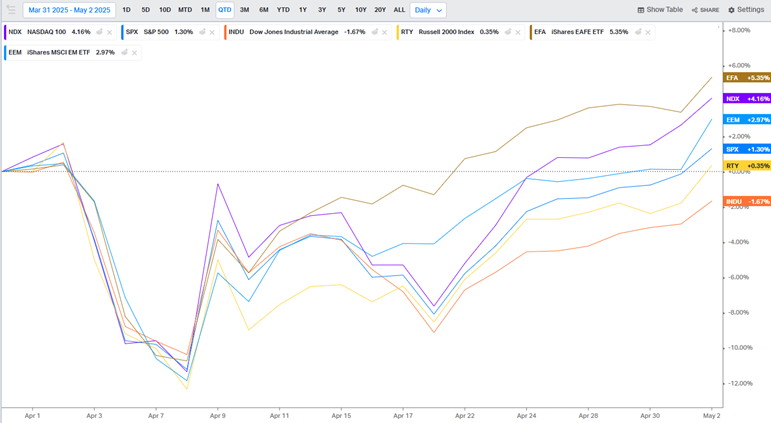Remove EFA iShares EAFE ETF from the chart

[x=648, y=32]
